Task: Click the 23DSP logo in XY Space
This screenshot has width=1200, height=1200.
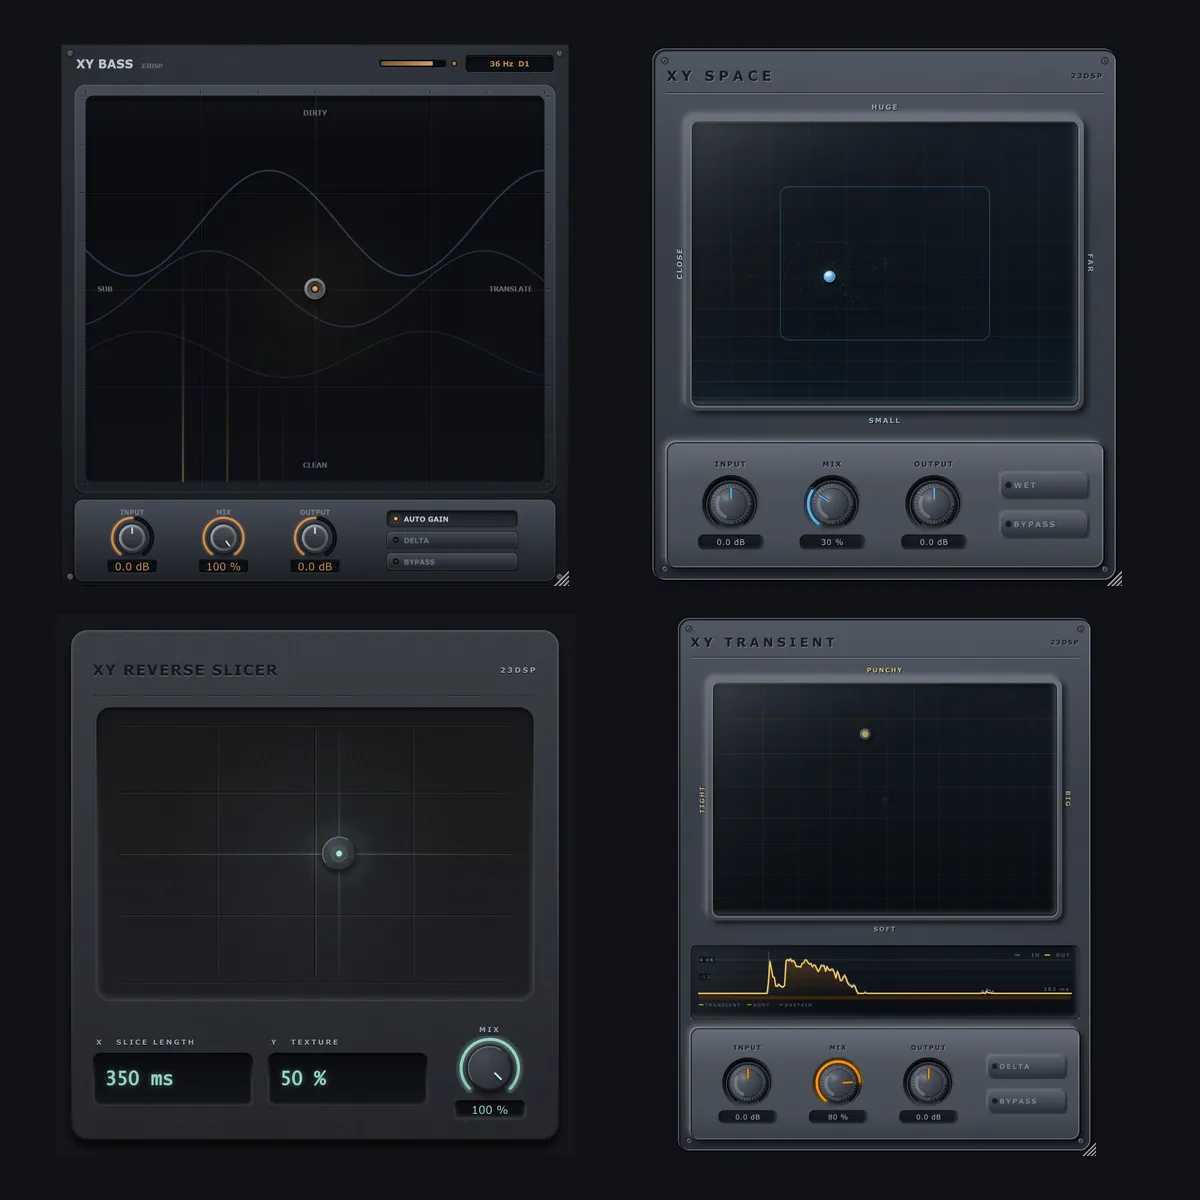Action: [x=1086, y=76]
